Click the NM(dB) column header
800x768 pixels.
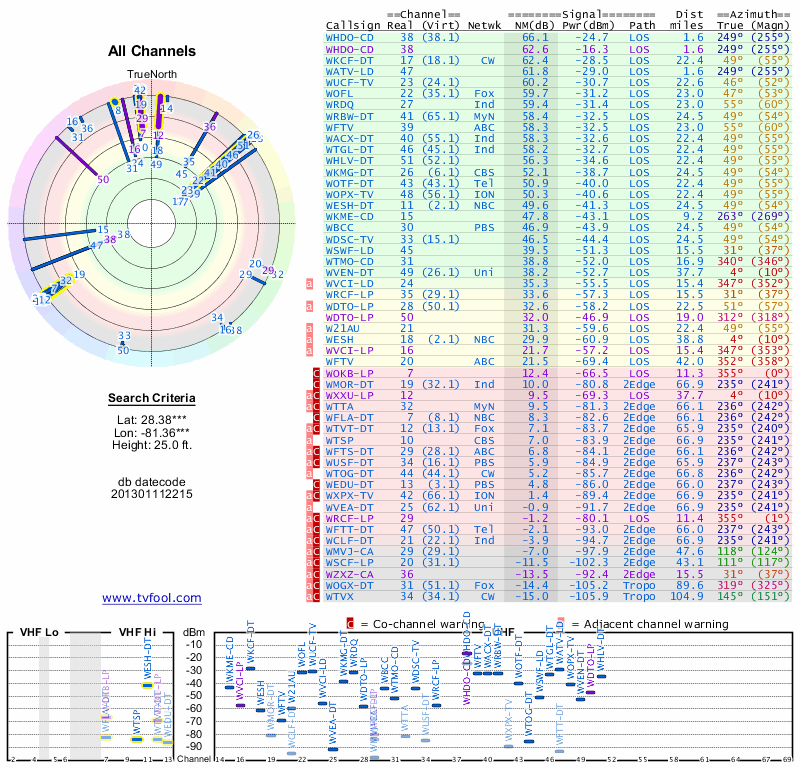click(x=535, y=26)
